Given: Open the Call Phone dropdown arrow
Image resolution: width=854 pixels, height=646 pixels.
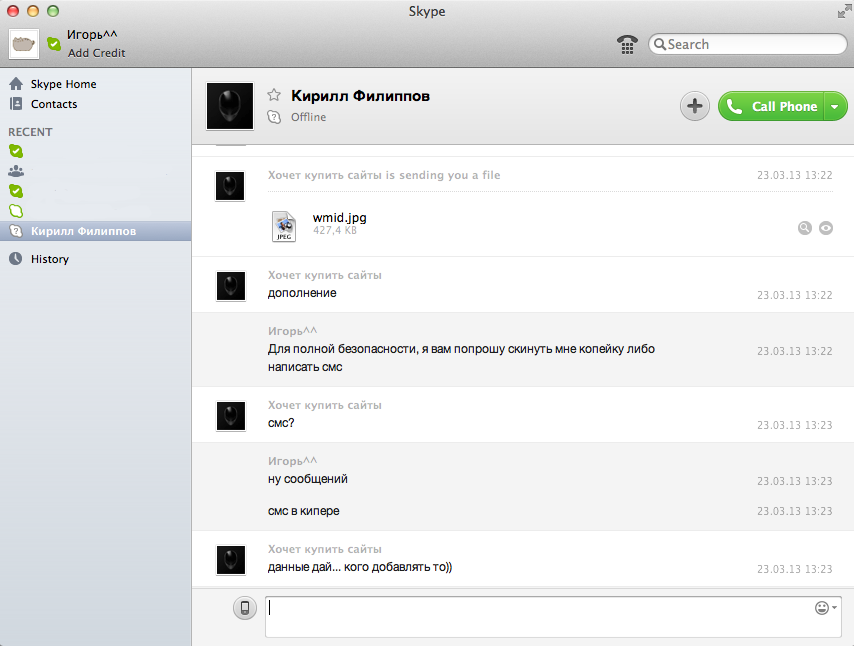Looking at the screenshot, I should click(x=835, y=106).
